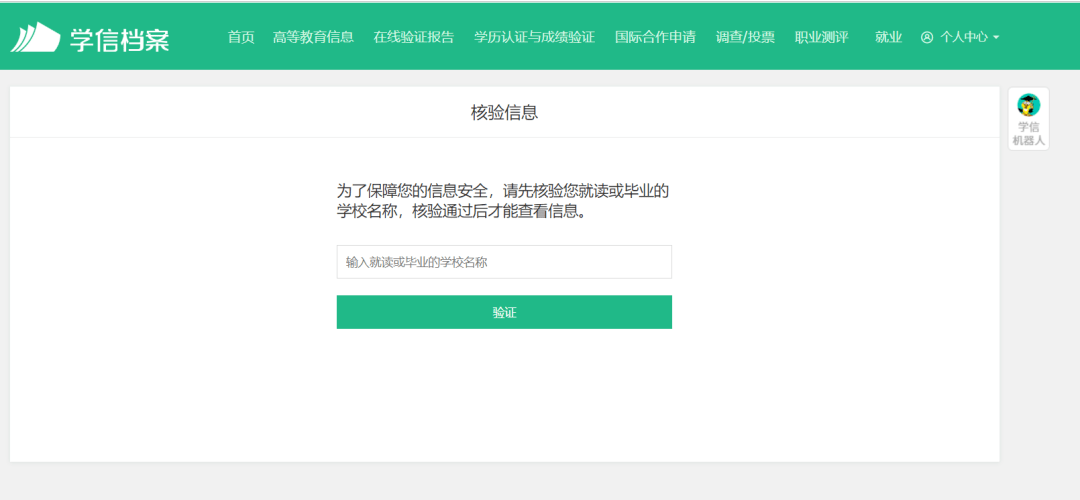Click the green 验证 button

tap(504, 312)
